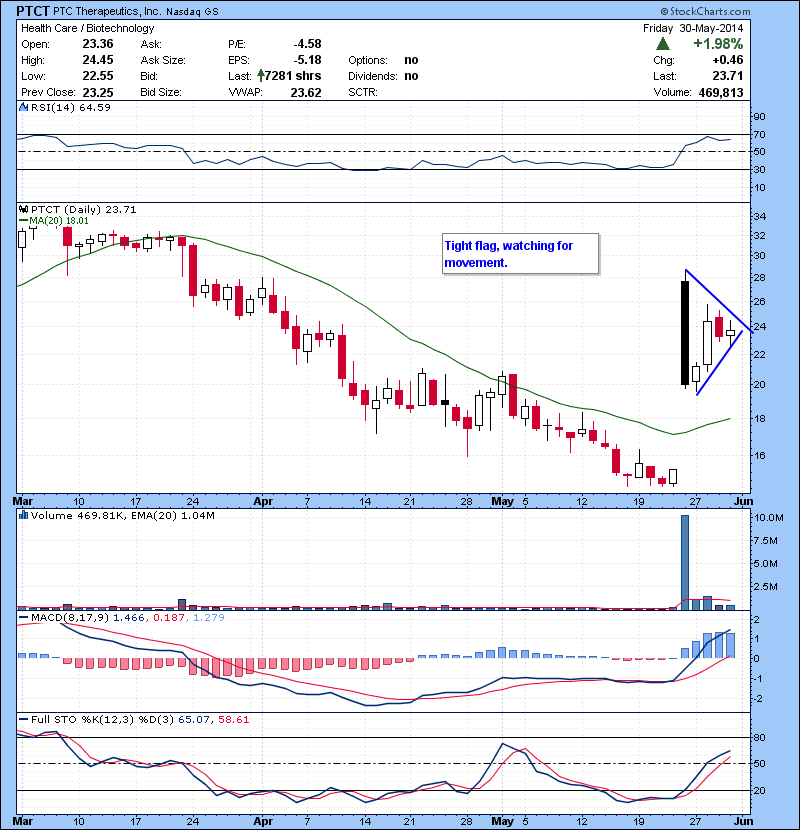Screen dimensions: 800x830
Task: Click the Open price 23.36
Action: point(98,44)
